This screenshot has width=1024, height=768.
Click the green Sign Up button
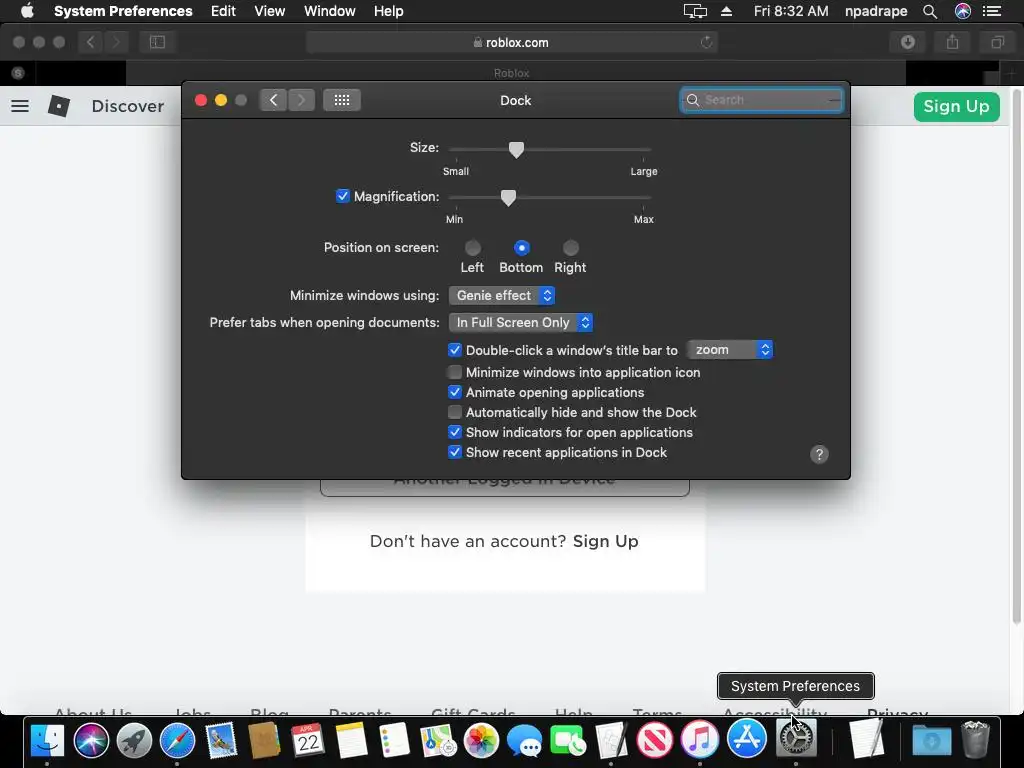956,106
